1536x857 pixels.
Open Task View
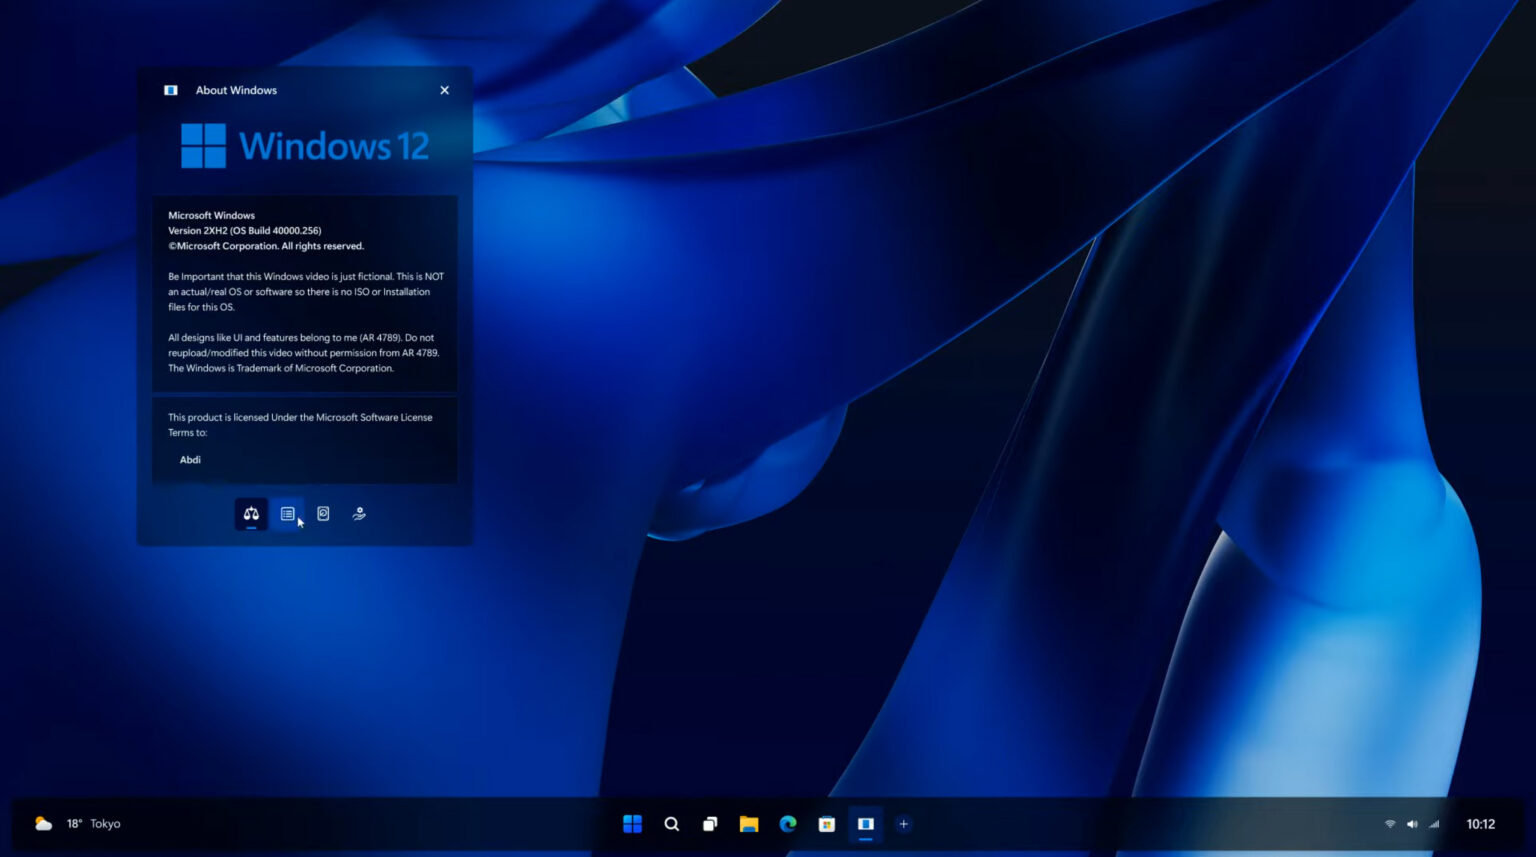[x=710, y=824]
